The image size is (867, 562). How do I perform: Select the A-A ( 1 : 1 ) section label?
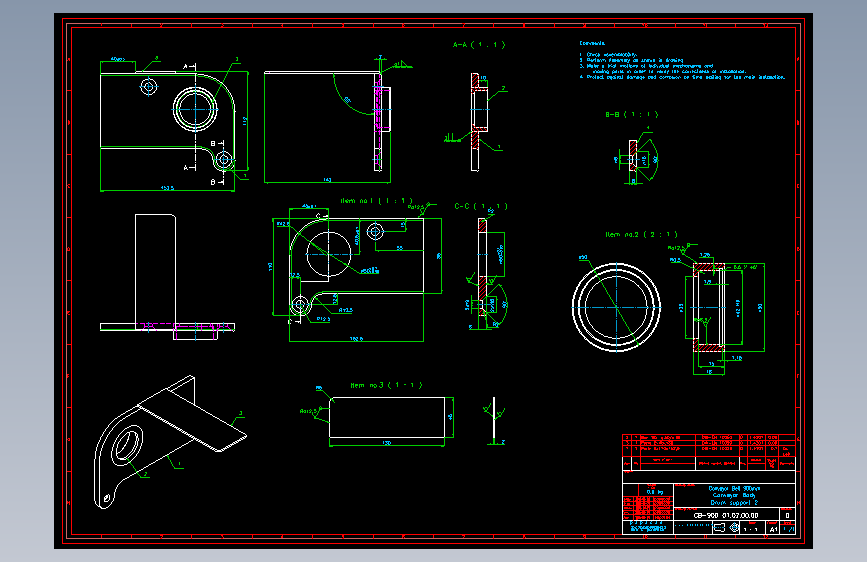479,45
